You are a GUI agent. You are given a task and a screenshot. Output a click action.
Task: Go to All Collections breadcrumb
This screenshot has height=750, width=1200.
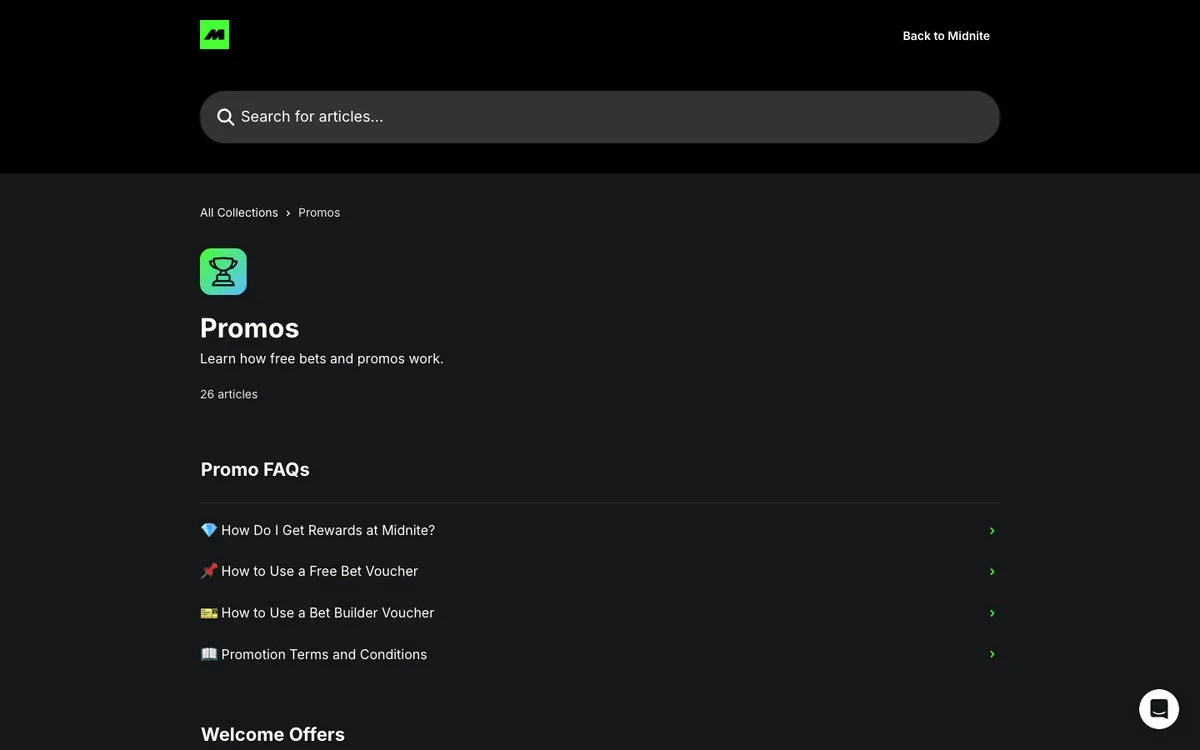239,213
